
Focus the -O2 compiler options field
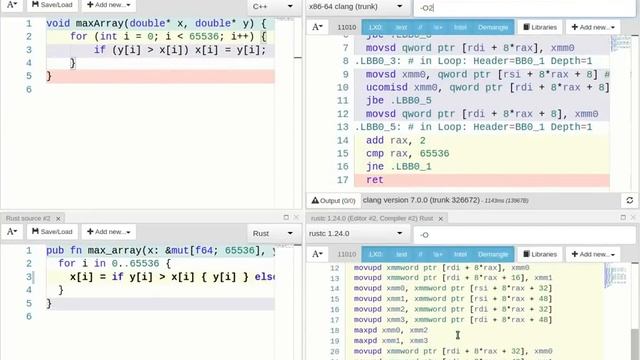524,7
